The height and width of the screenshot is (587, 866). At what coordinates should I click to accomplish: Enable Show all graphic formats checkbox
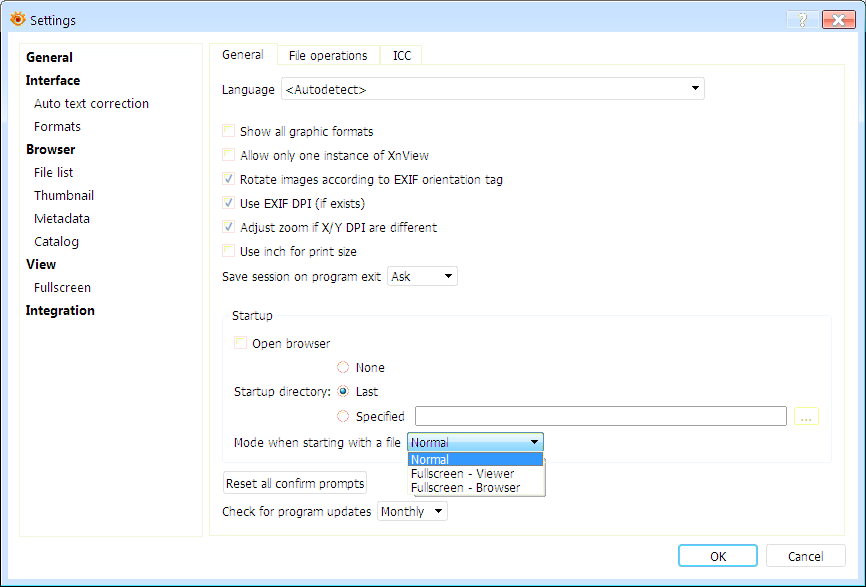[229, 131]
